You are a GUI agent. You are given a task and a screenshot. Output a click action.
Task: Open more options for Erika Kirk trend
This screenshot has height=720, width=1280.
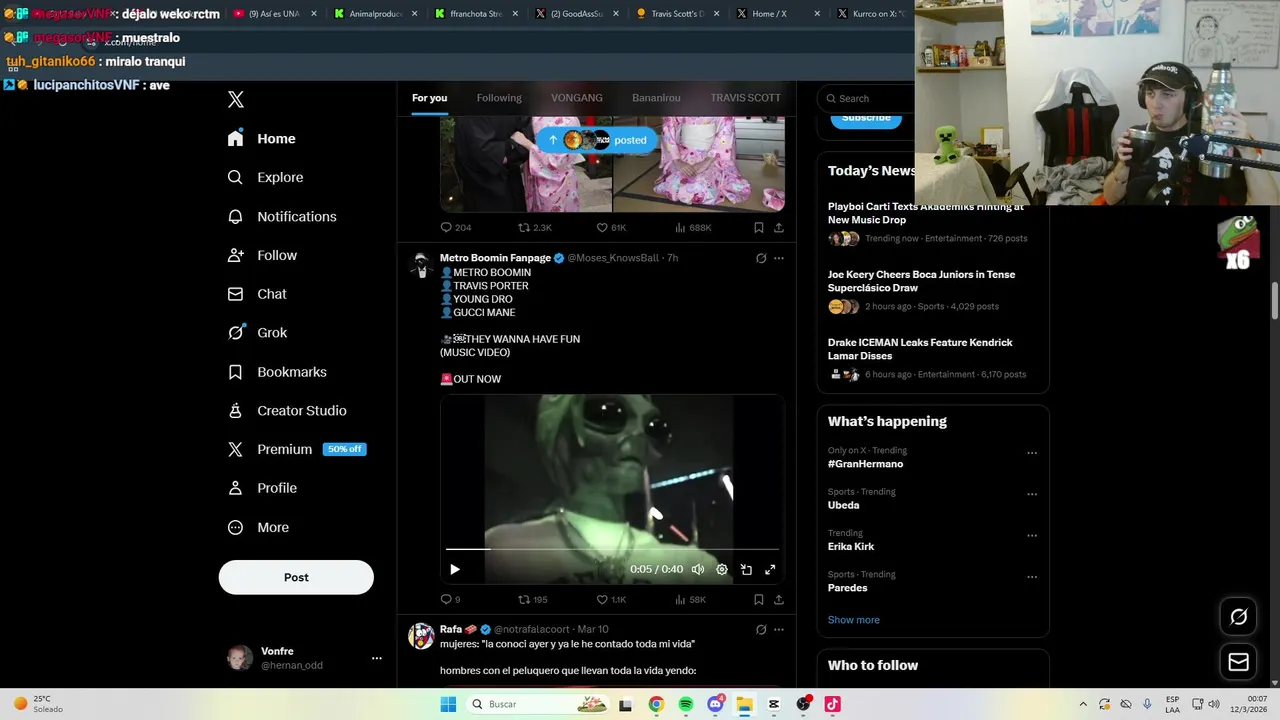pyautogui.click(x=1032, y=536)
